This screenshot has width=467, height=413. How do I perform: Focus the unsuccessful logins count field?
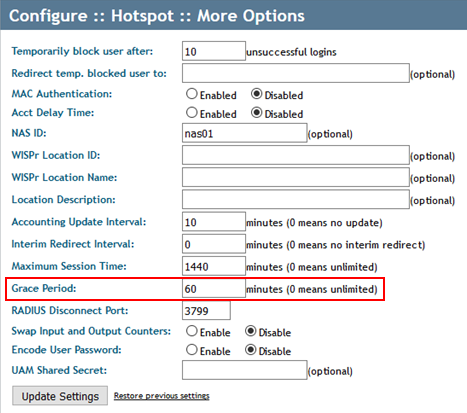pyautogui.click(x=214, y=51)
